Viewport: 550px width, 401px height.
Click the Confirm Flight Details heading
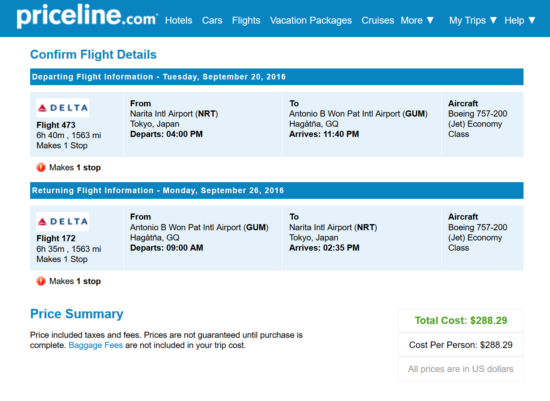pos(93,55)
